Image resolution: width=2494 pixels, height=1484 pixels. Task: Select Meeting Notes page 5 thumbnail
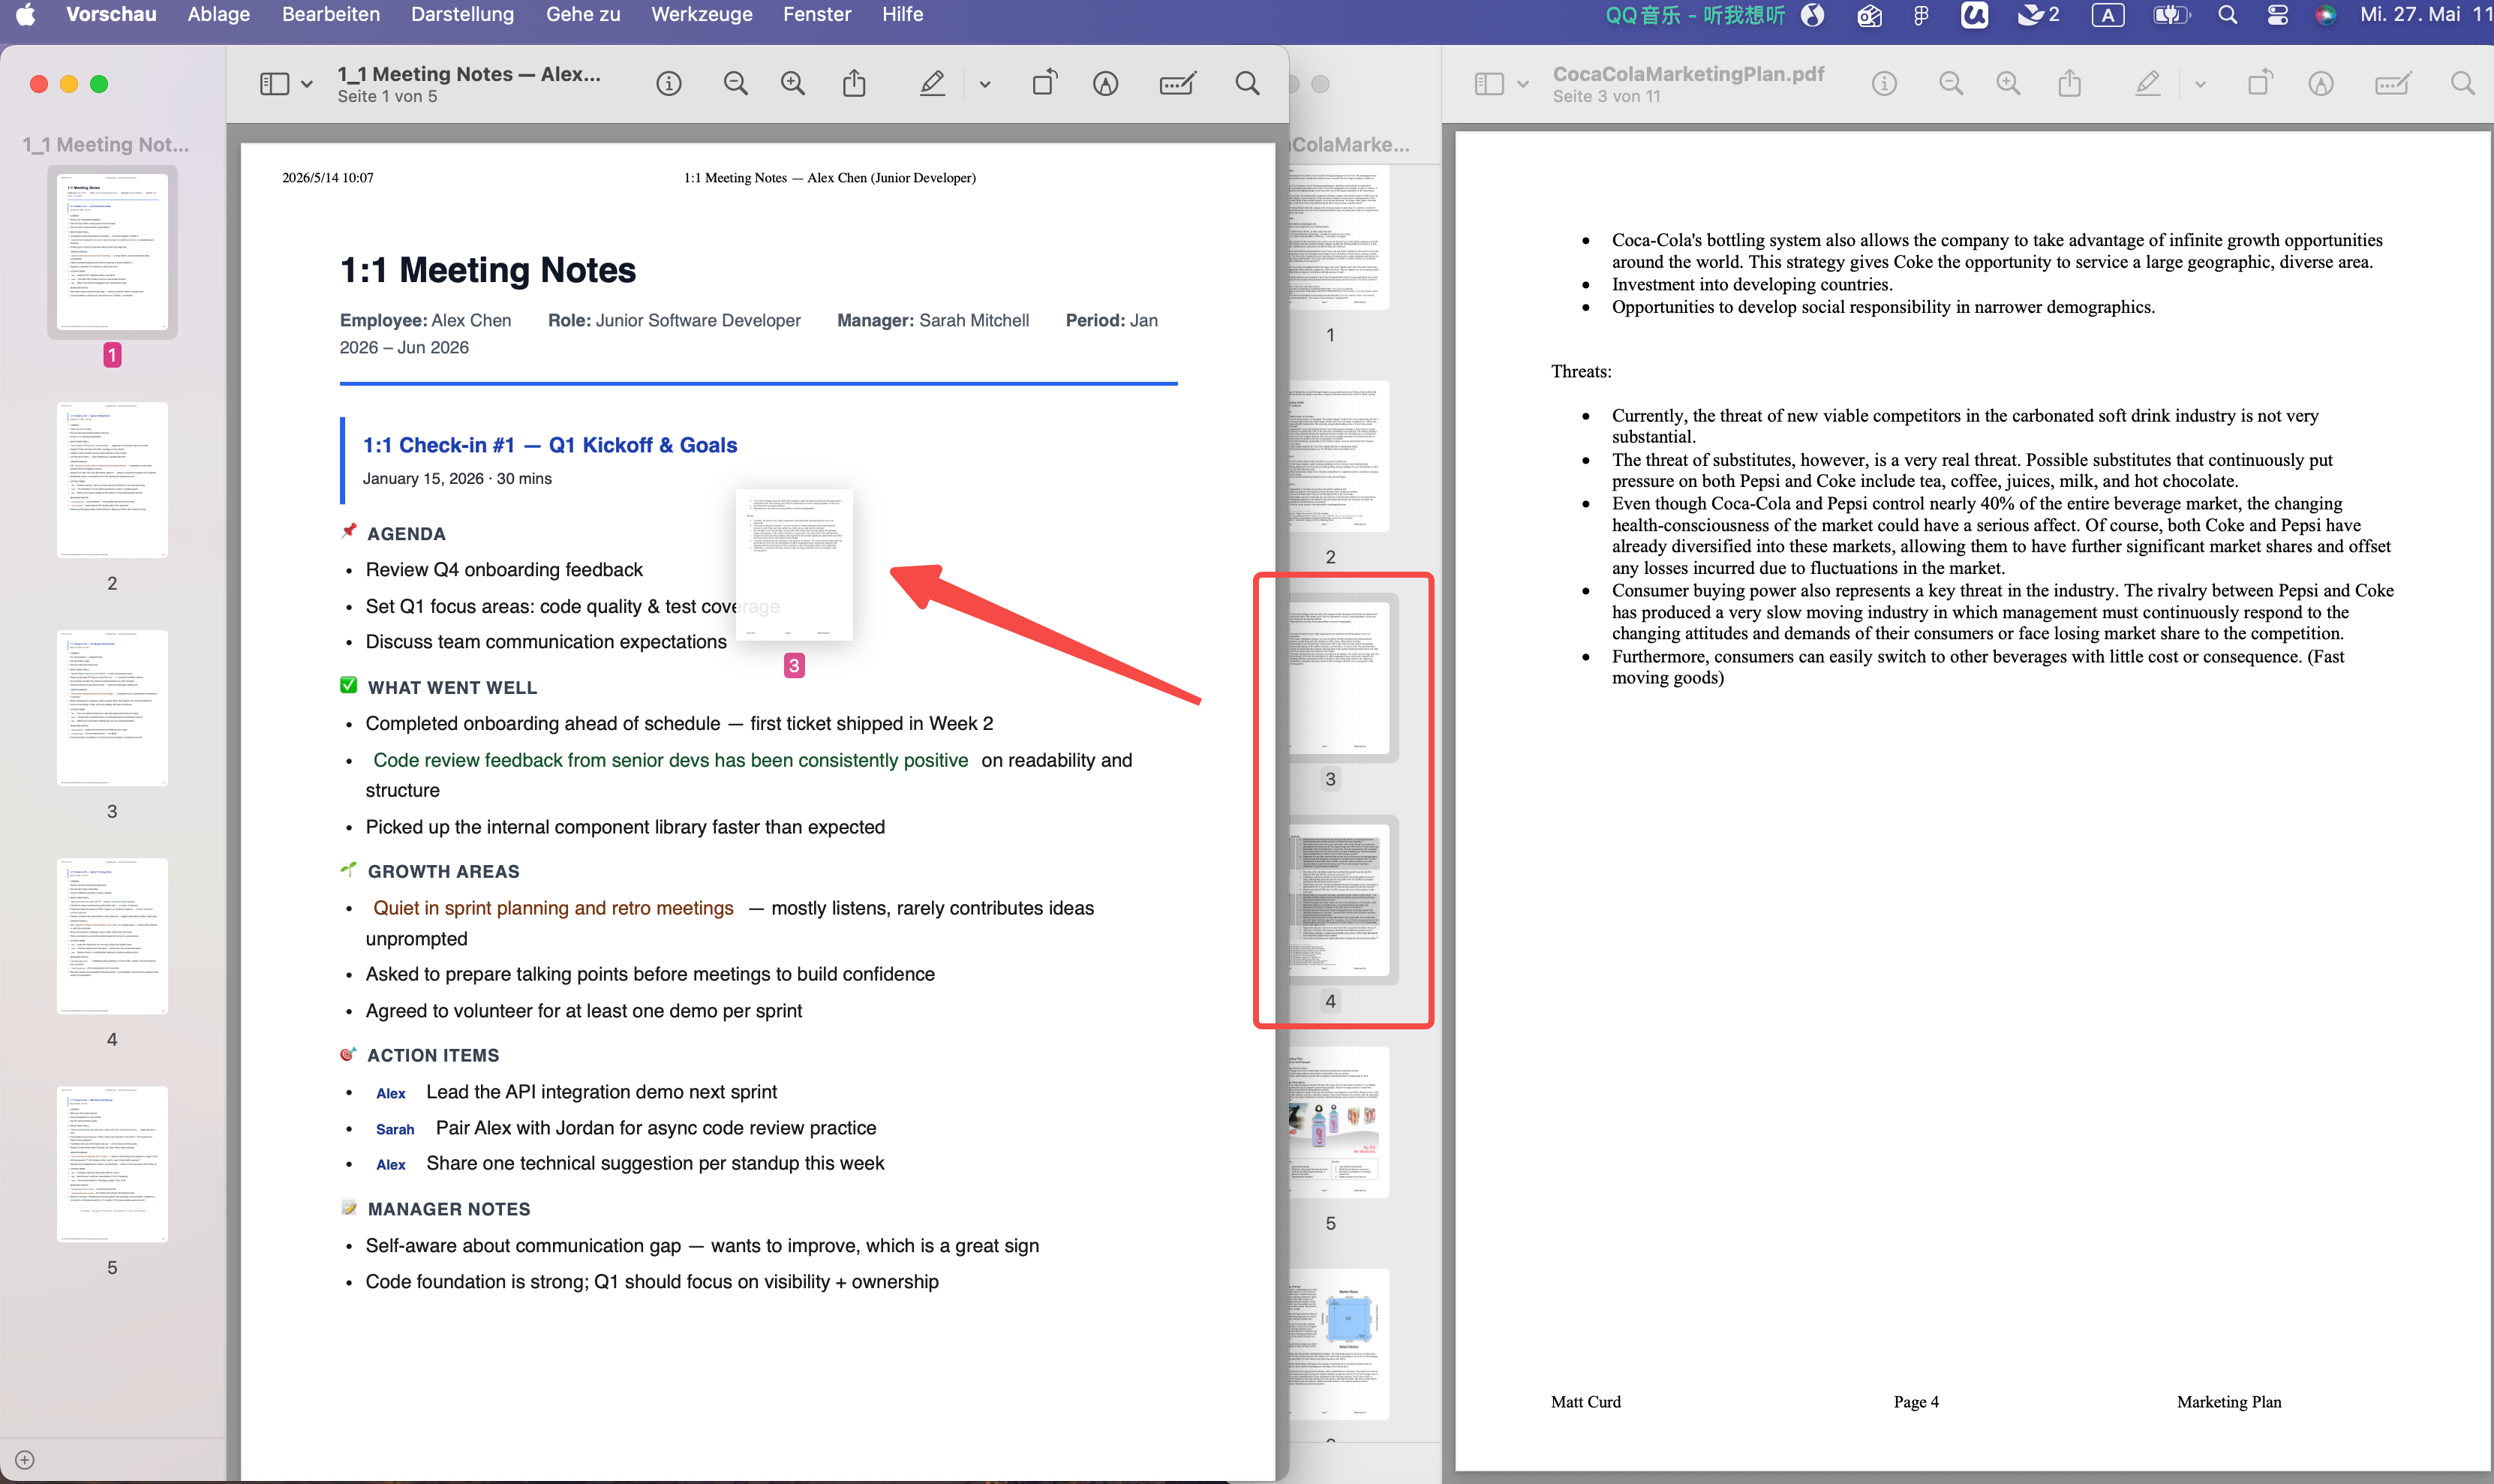coord(112,1164)
